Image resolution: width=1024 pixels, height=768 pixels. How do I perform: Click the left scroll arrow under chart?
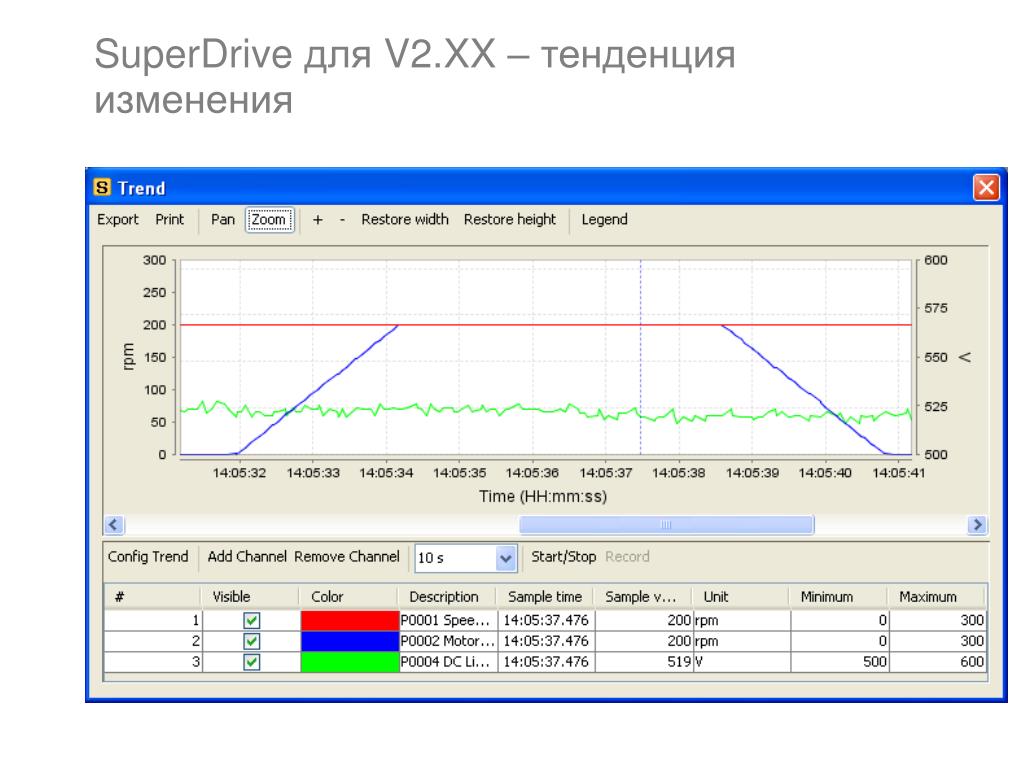114,524
